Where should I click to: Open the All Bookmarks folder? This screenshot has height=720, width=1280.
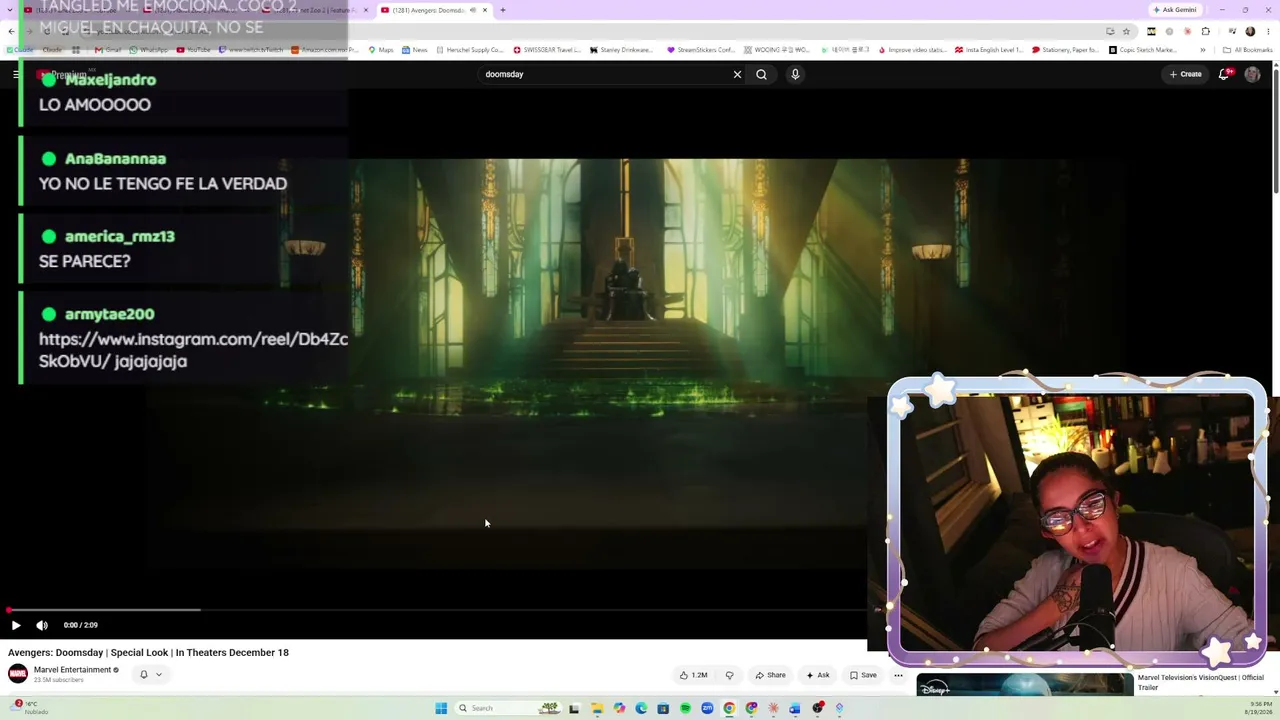tap(1247, 50)
